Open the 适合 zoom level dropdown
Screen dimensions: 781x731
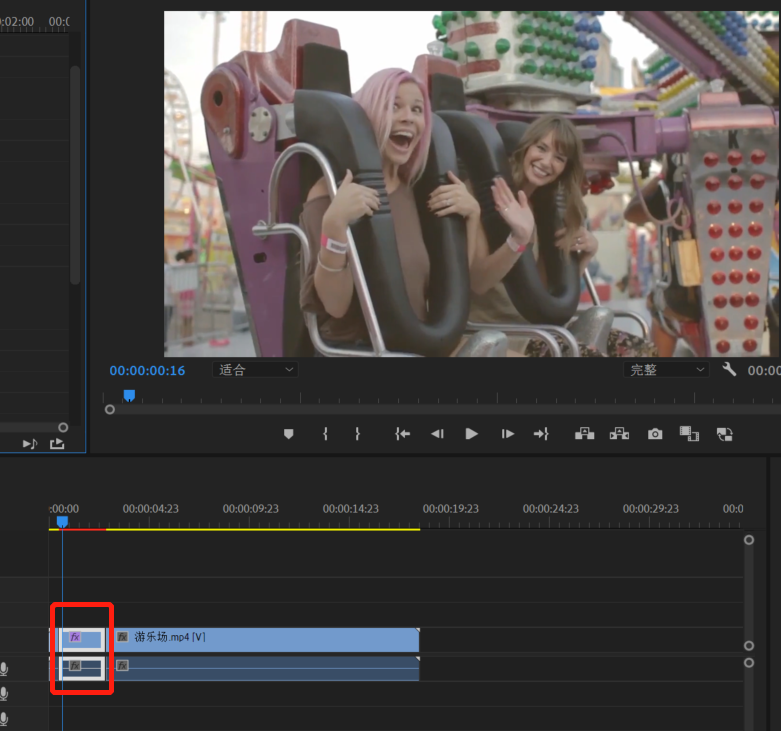(x=257, y=370)
